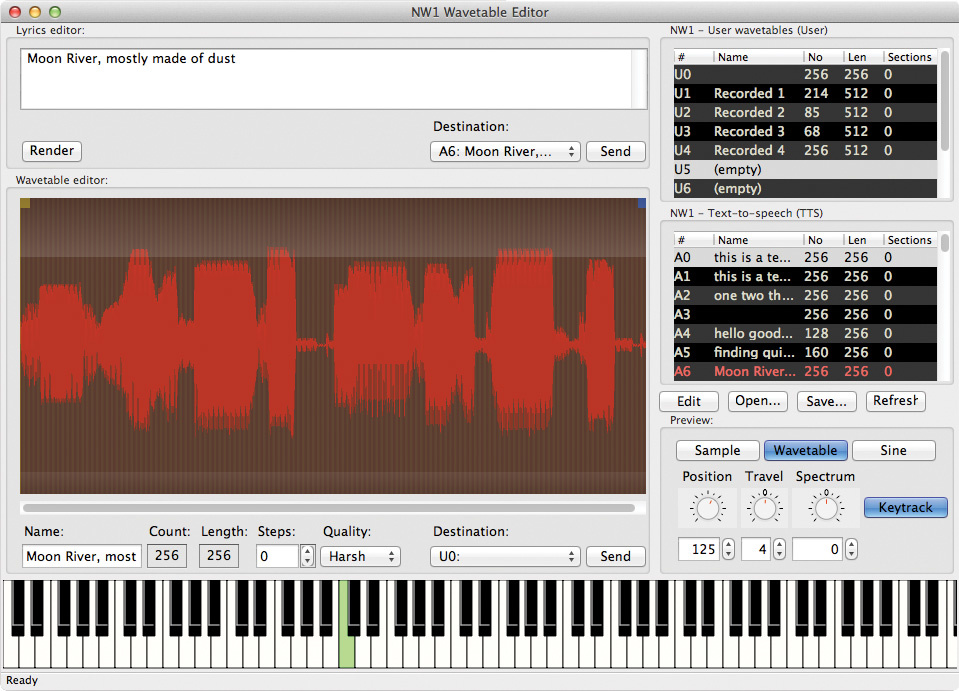Switch preview mode to Sine
959x691 pixels.
pos(893,451)
